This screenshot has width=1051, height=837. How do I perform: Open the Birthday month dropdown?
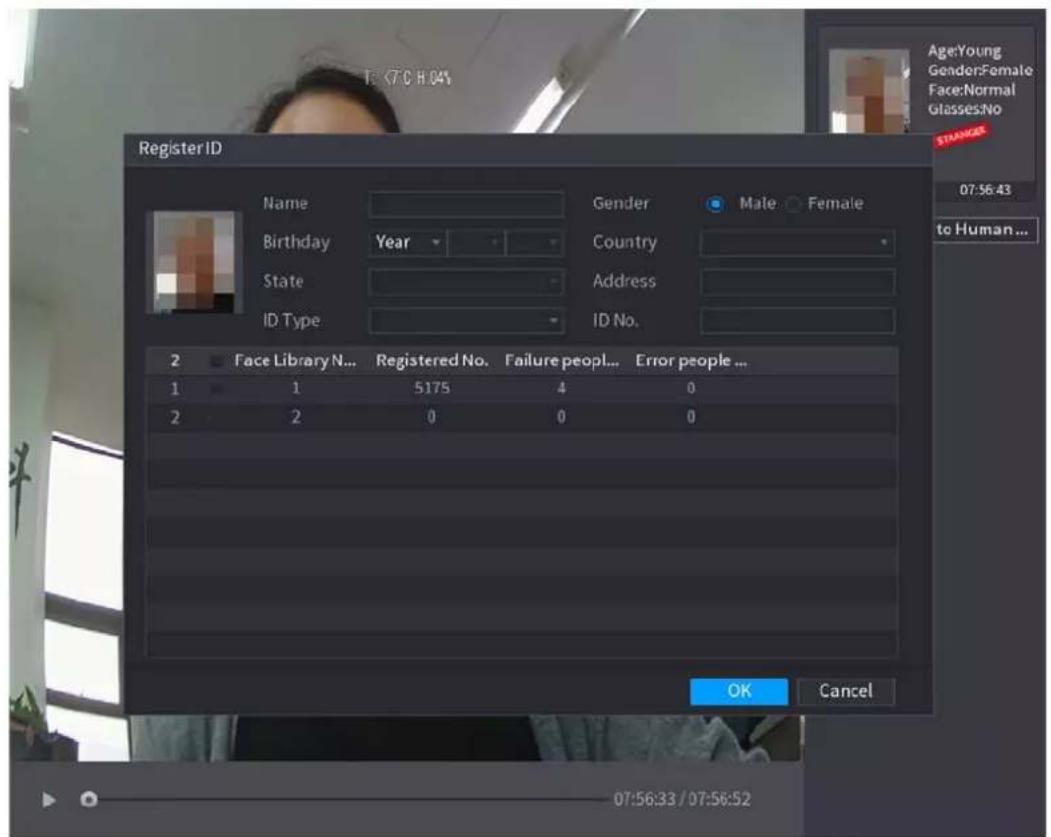[x=475, y=243]
